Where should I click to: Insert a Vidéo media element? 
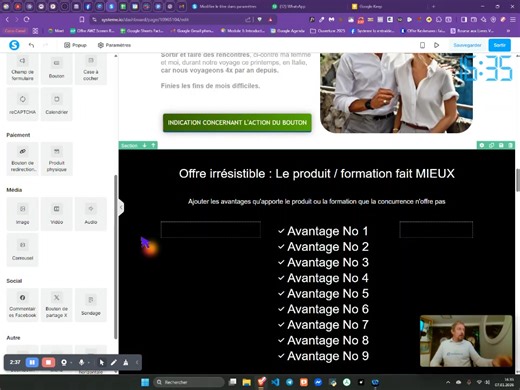[56, 214]
